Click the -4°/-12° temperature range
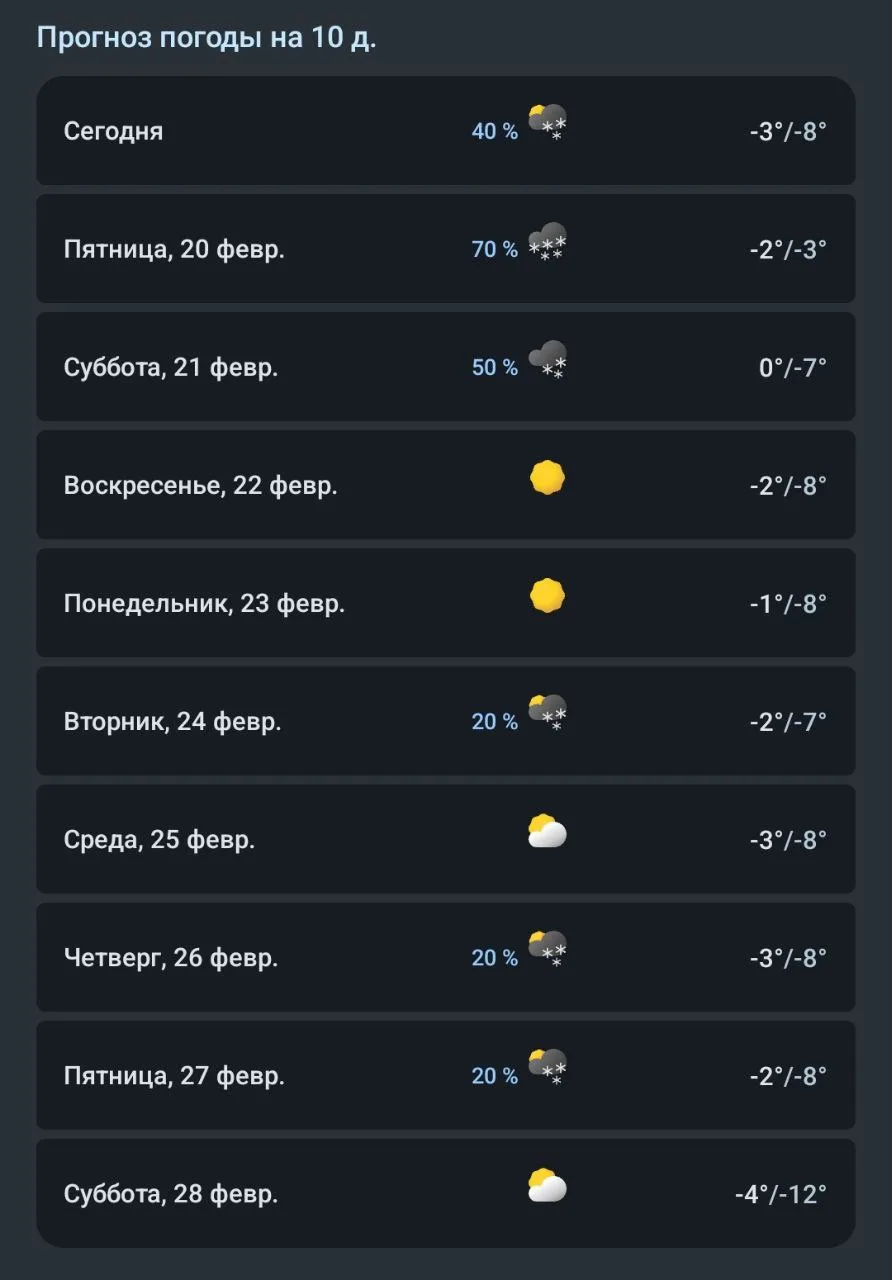Viewport: 892px width, 1280px height. click(780, 1194)
